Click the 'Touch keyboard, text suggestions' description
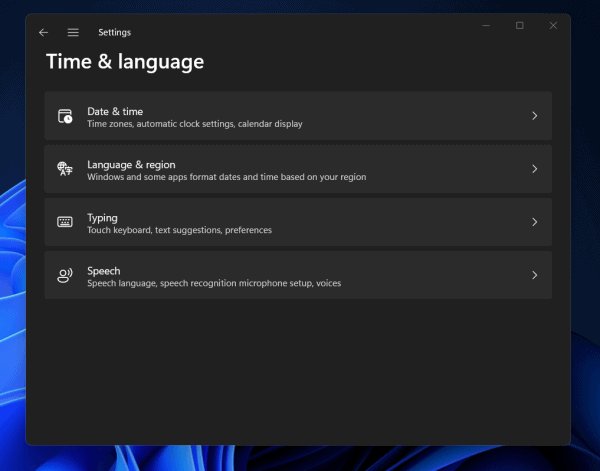600x471 pixels. [x=179, y=230]
